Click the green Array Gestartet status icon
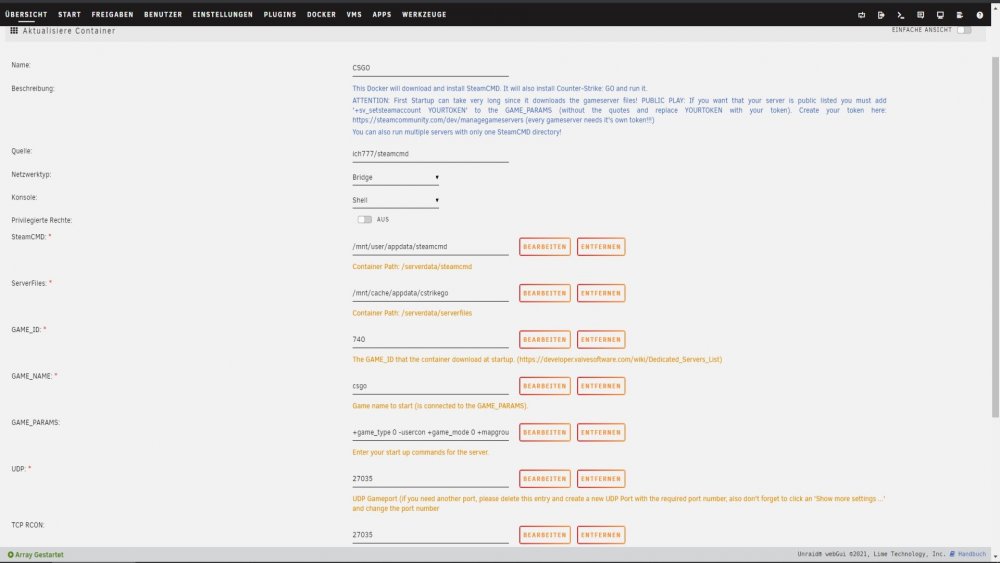 click(10, 555)
